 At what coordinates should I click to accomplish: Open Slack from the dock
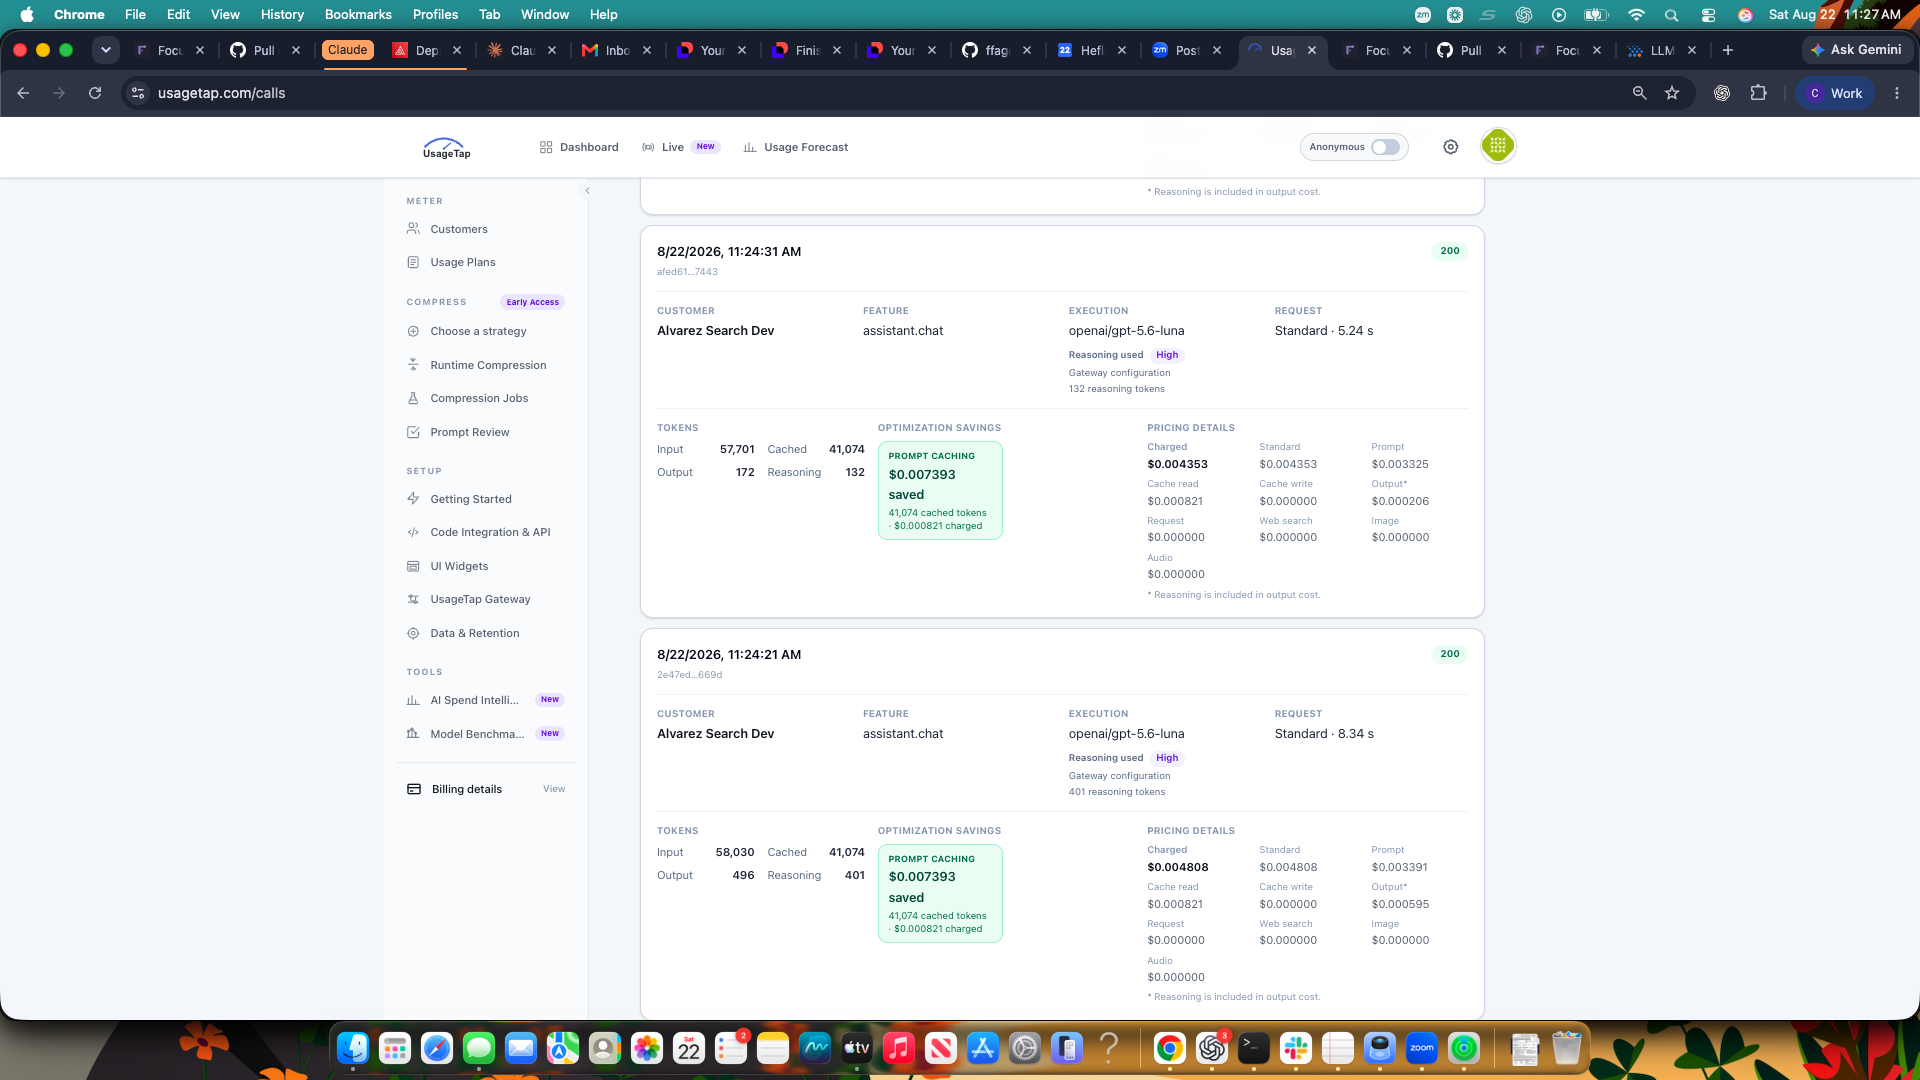(x=1296, y=1048)
